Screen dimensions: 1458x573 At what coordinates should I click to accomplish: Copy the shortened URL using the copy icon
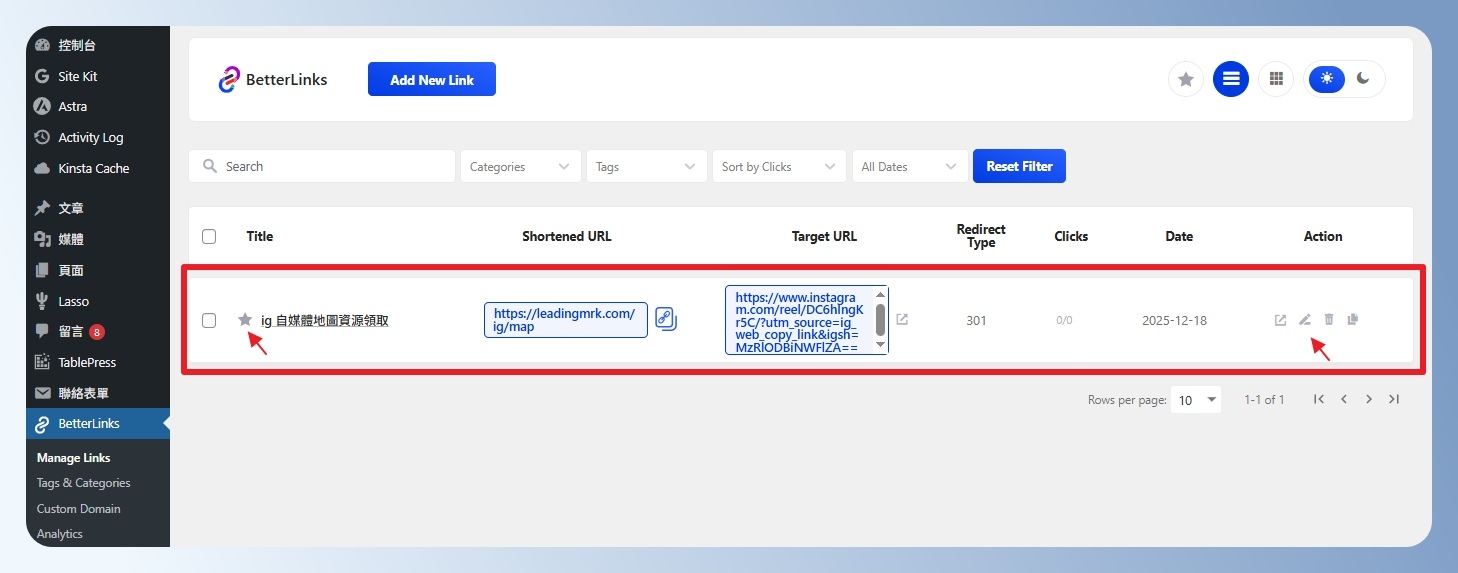(x=666, y=320)
